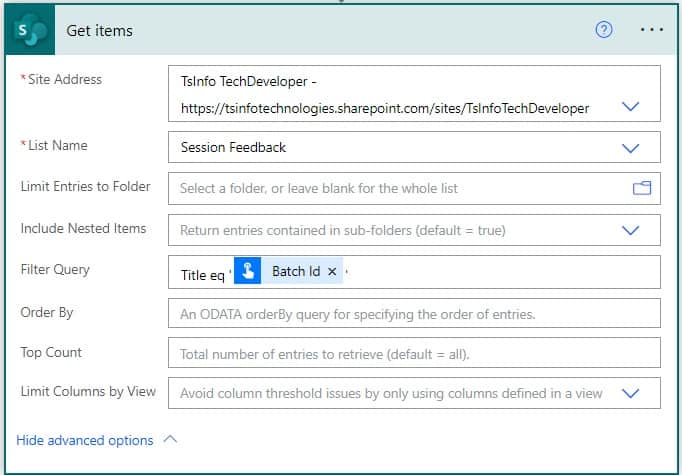
Task: Click the Batch Id trigger hand icon
Action: coord(247,271)
